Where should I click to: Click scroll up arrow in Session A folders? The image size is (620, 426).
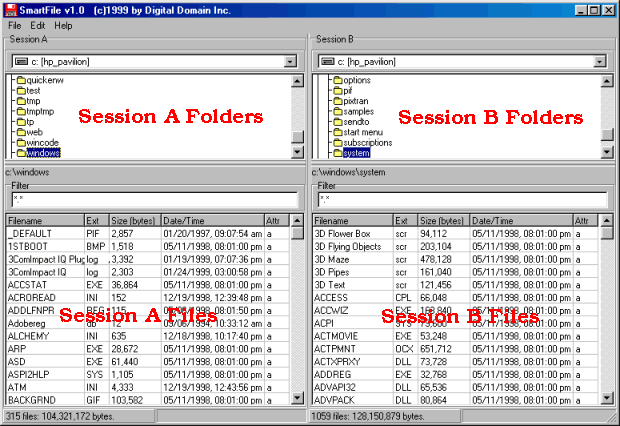coord(297,81)
